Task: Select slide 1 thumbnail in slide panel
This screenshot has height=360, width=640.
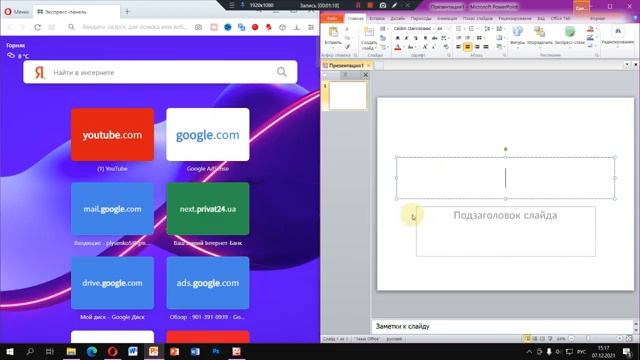Action: click(x=348, y=96)
